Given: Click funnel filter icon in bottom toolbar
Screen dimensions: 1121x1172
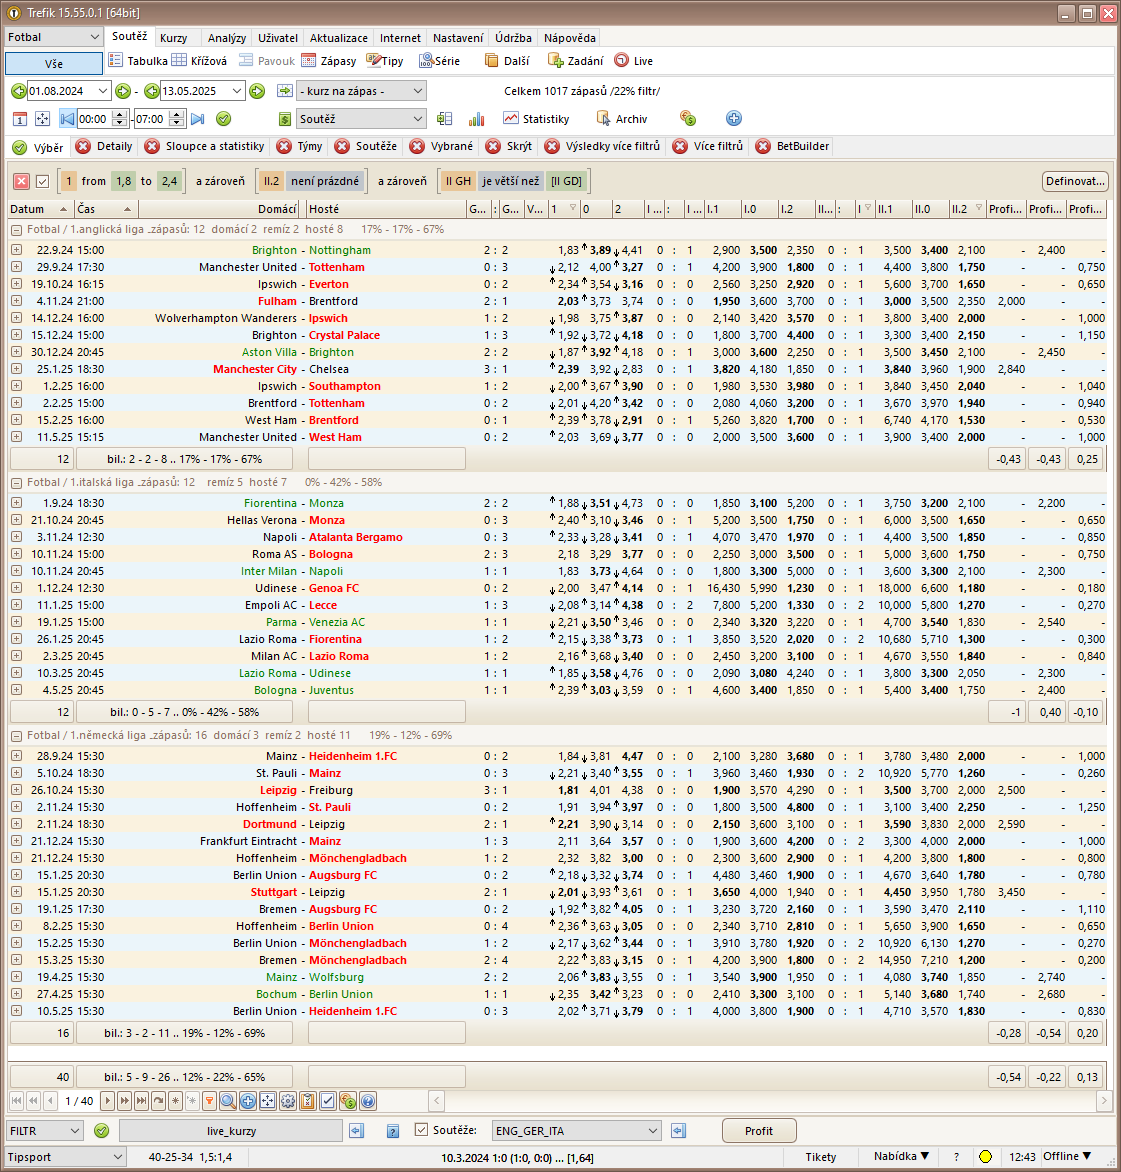Looking at the screenshot, I should tap(209, 1100).
